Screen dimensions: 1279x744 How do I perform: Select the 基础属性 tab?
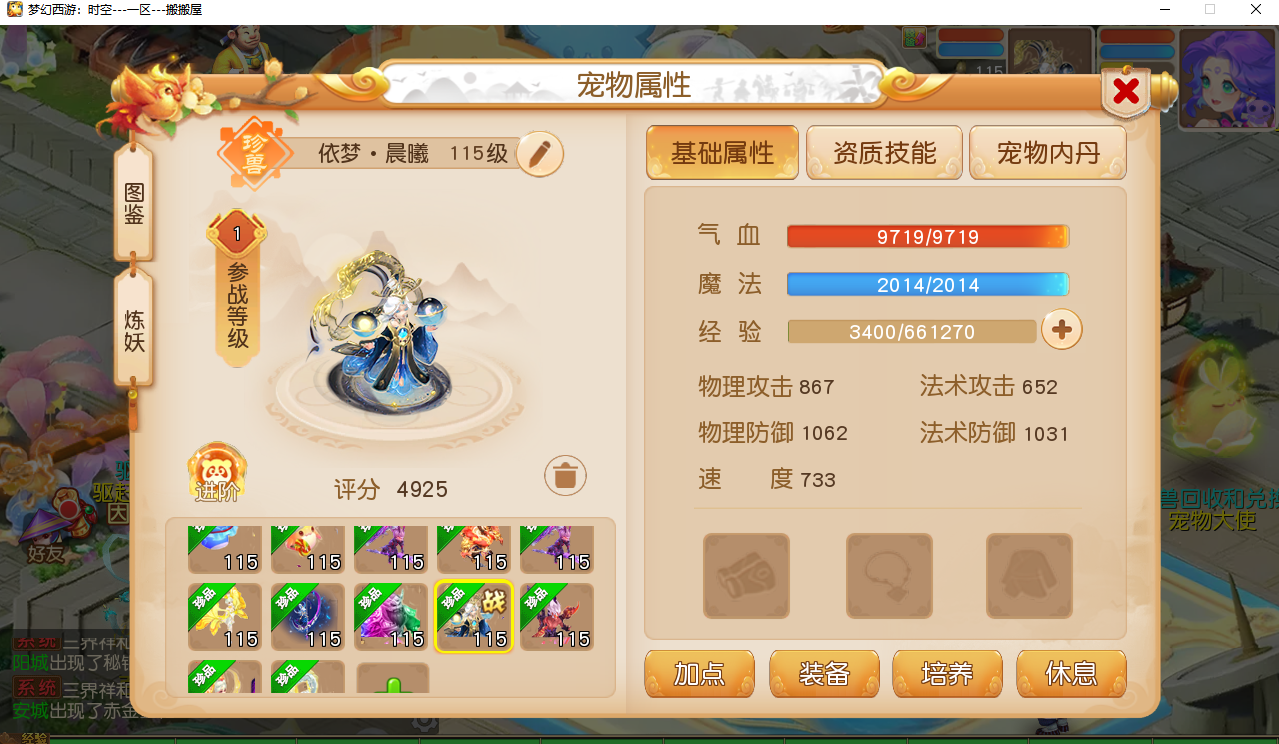tap(722, 153)
